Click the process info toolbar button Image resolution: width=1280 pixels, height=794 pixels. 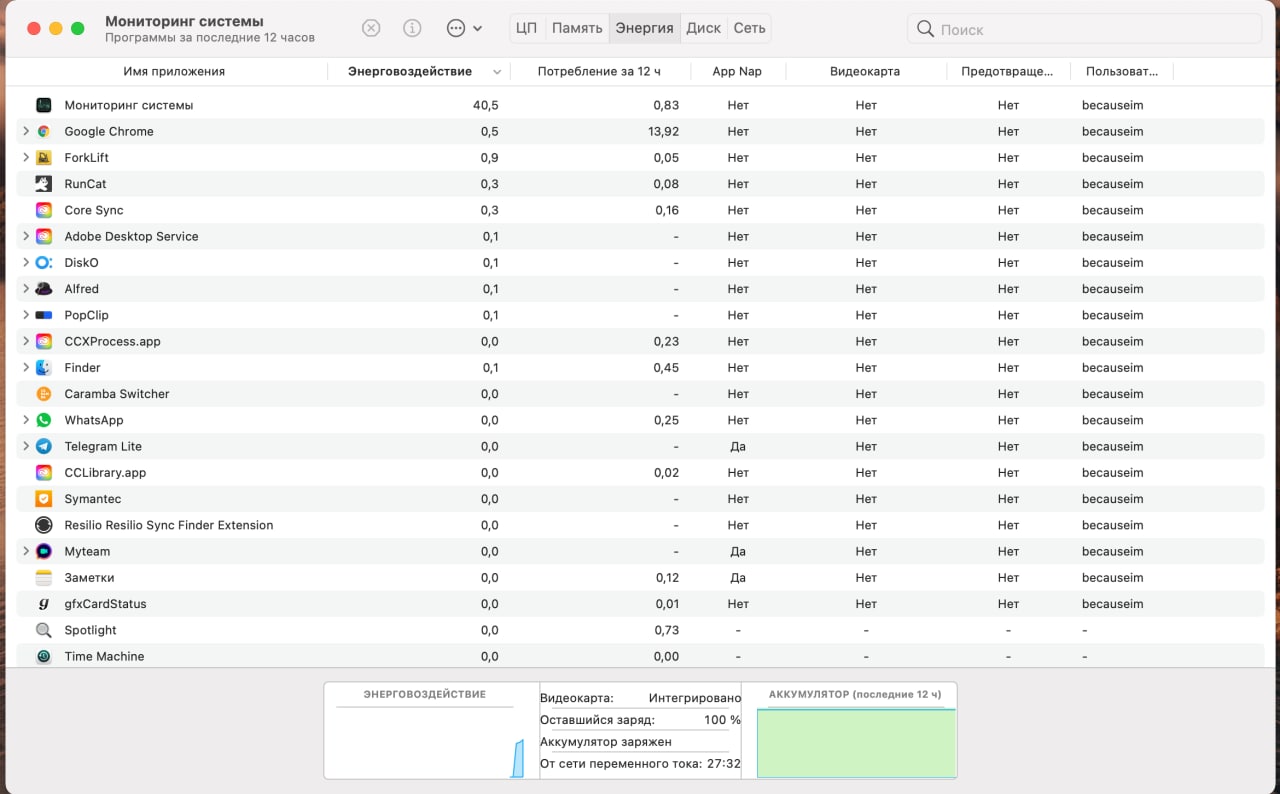coord(412,28)
